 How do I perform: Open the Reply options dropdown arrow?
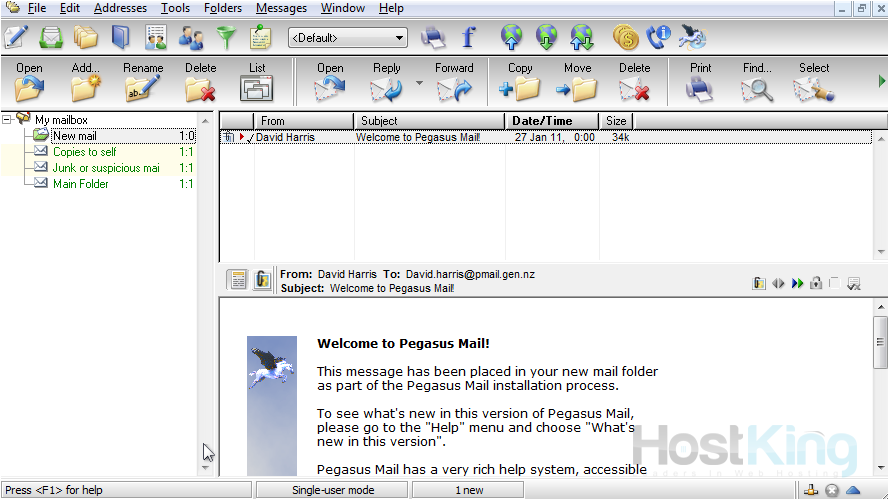click(x=419, y=83)
